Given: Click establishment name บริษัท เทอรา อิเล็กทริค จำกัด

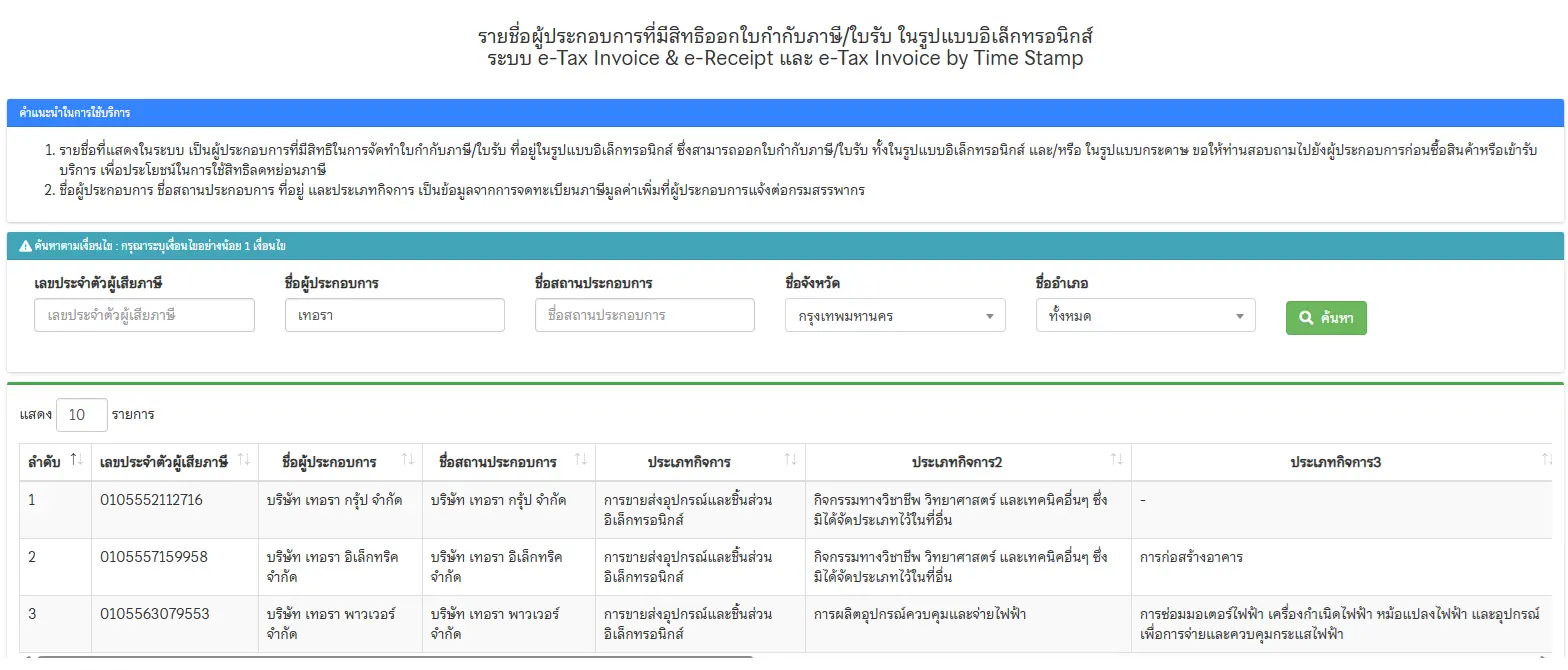Looking at the screenshot, I should click(497, 566).
